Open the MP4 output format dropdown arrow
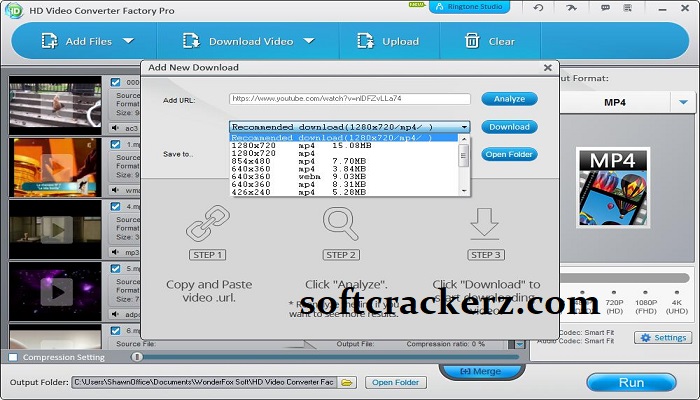Viewport: 700px width, 400px height. point(683,102)
